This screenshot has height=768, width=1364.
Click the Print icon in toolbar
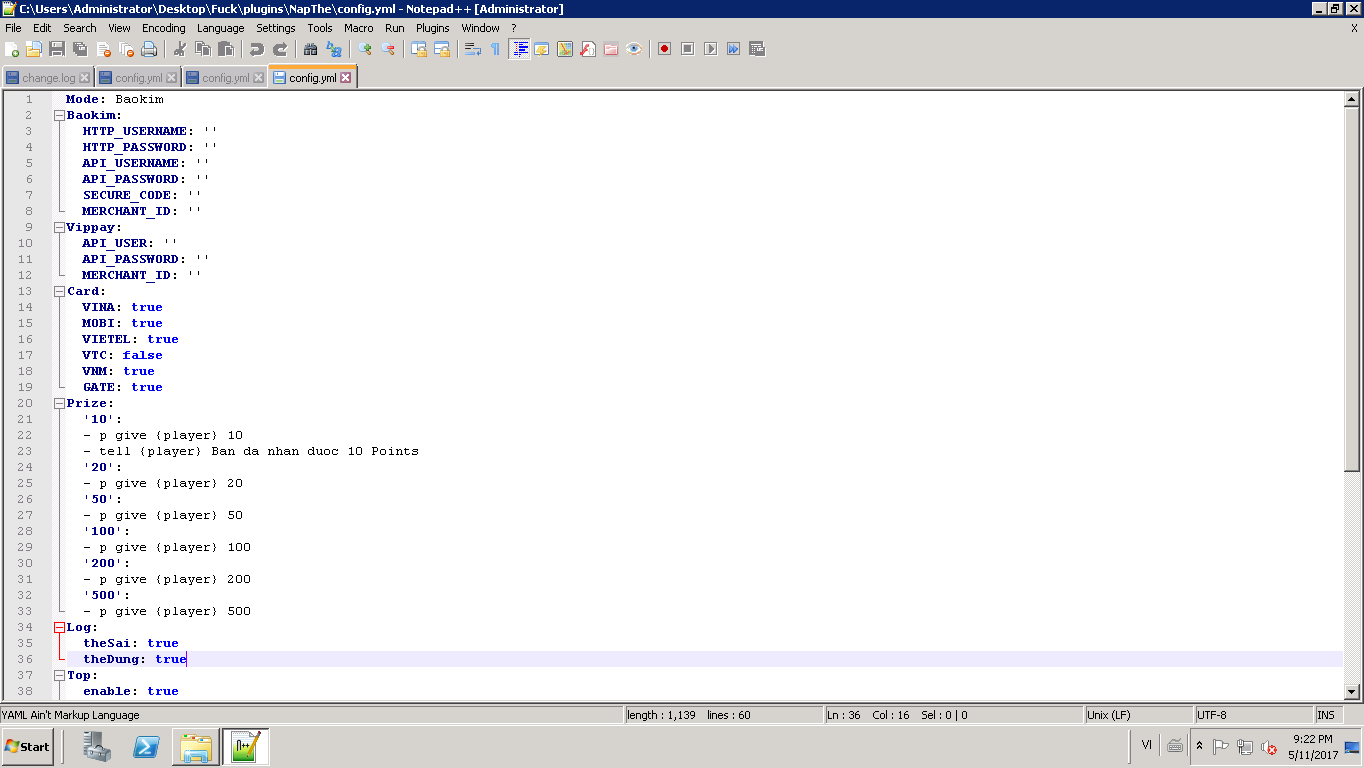pos(149,49)
